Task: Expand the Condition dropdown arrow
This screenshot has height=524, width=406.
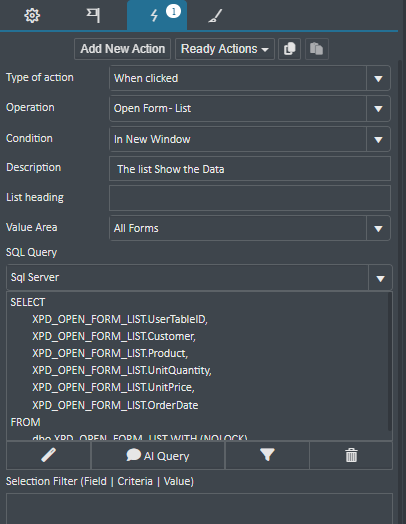Action: (x=378, y=139)
